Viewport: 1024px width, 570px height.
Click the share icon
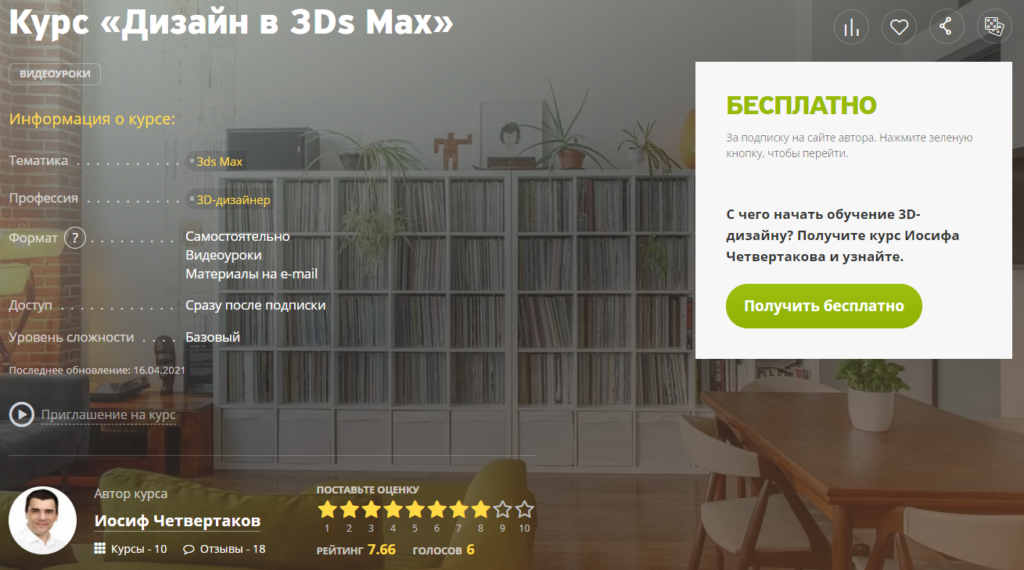[946, 27]
